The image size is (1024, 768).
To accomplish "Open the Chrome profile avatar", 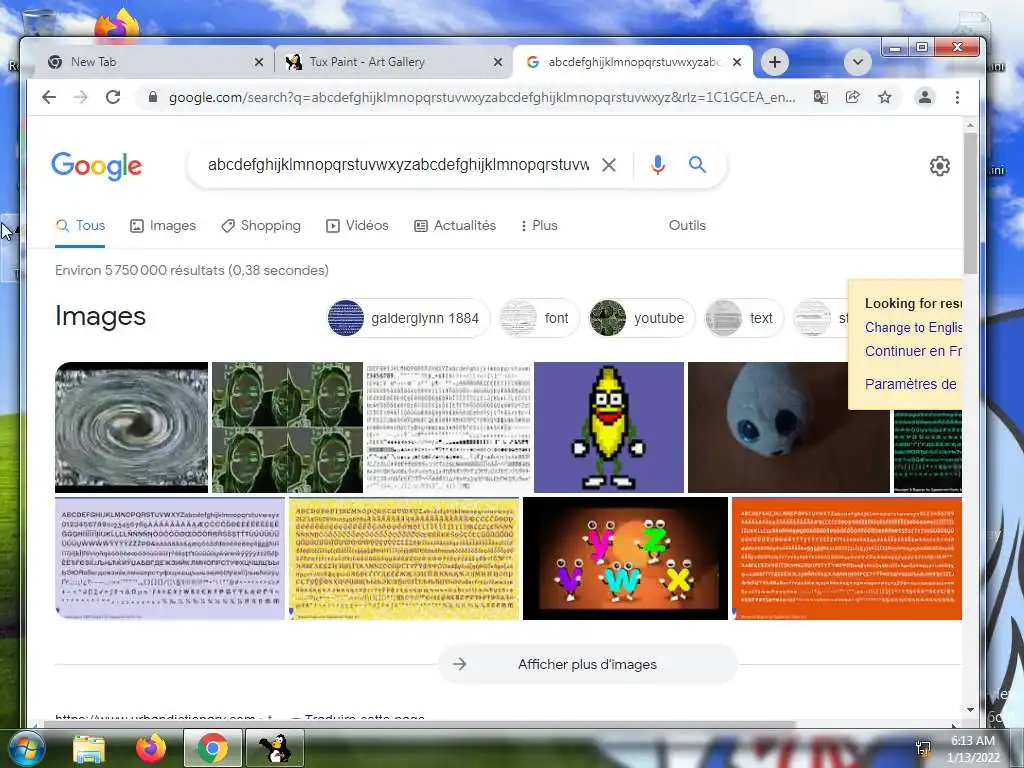I will click(x=925, y=97).
